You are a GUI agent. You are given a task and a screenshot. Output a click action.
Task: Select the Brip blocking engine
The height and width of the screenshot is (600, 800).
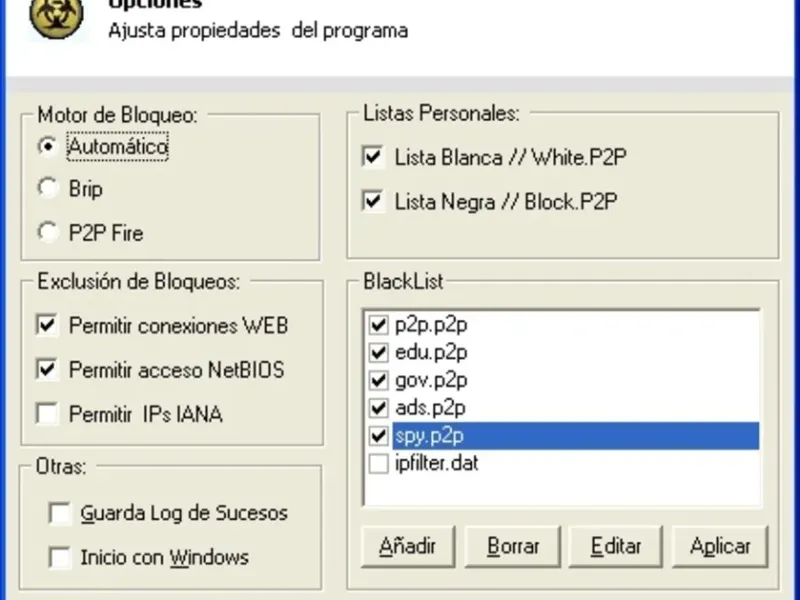tap(47, 188)
